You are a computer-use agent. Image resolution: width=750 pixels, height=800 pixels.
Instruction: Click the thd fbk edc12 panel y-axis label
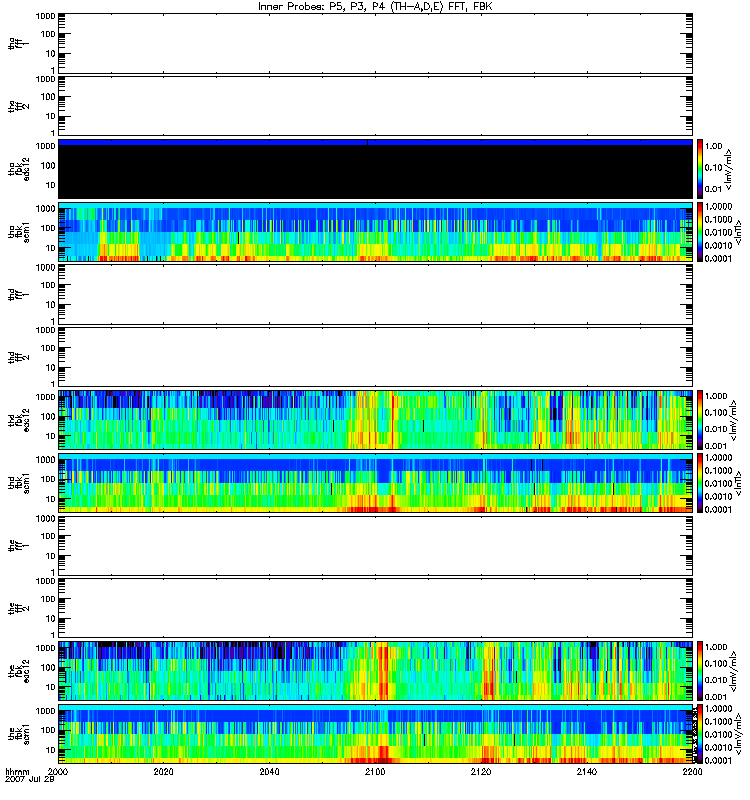click(19, 420)
